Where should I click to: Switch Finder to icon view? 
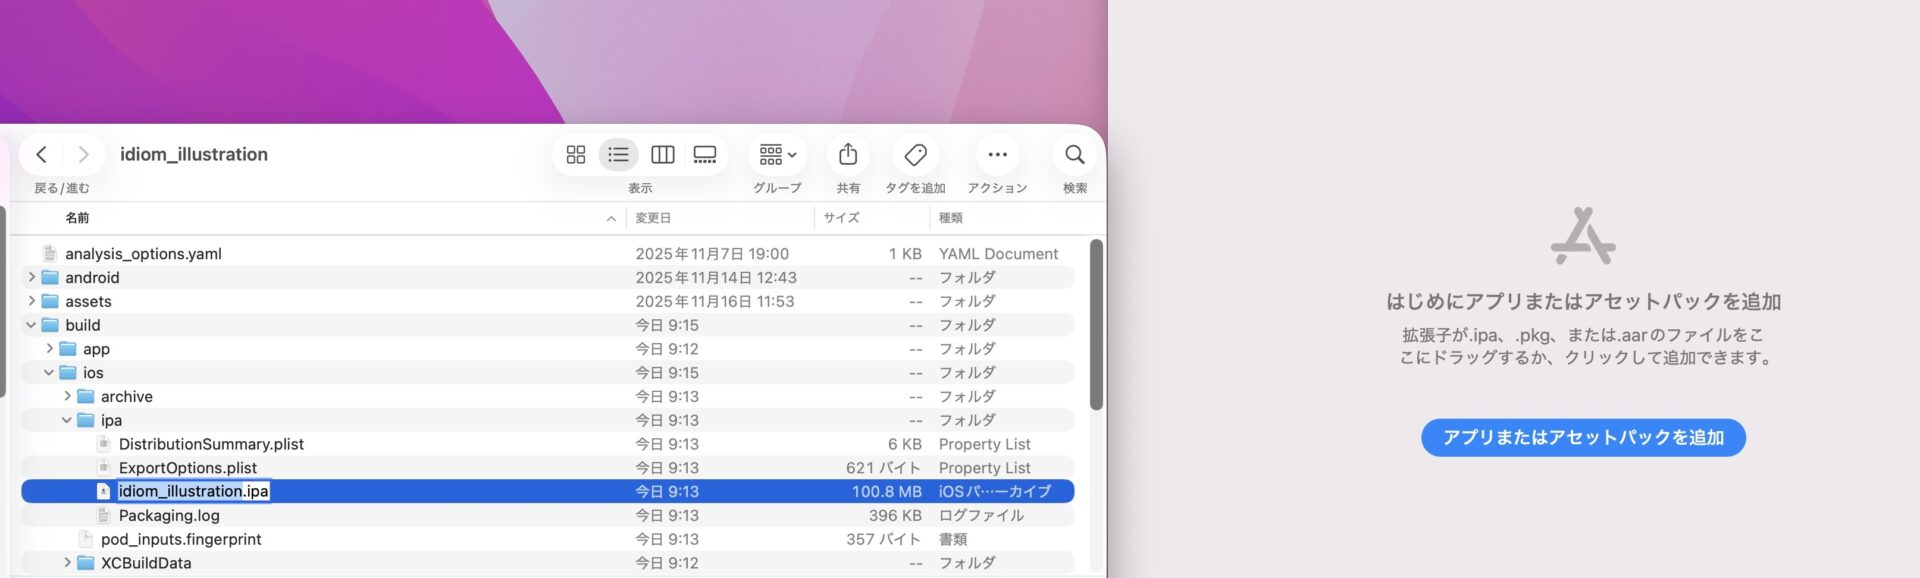click(x=576, y=154)
